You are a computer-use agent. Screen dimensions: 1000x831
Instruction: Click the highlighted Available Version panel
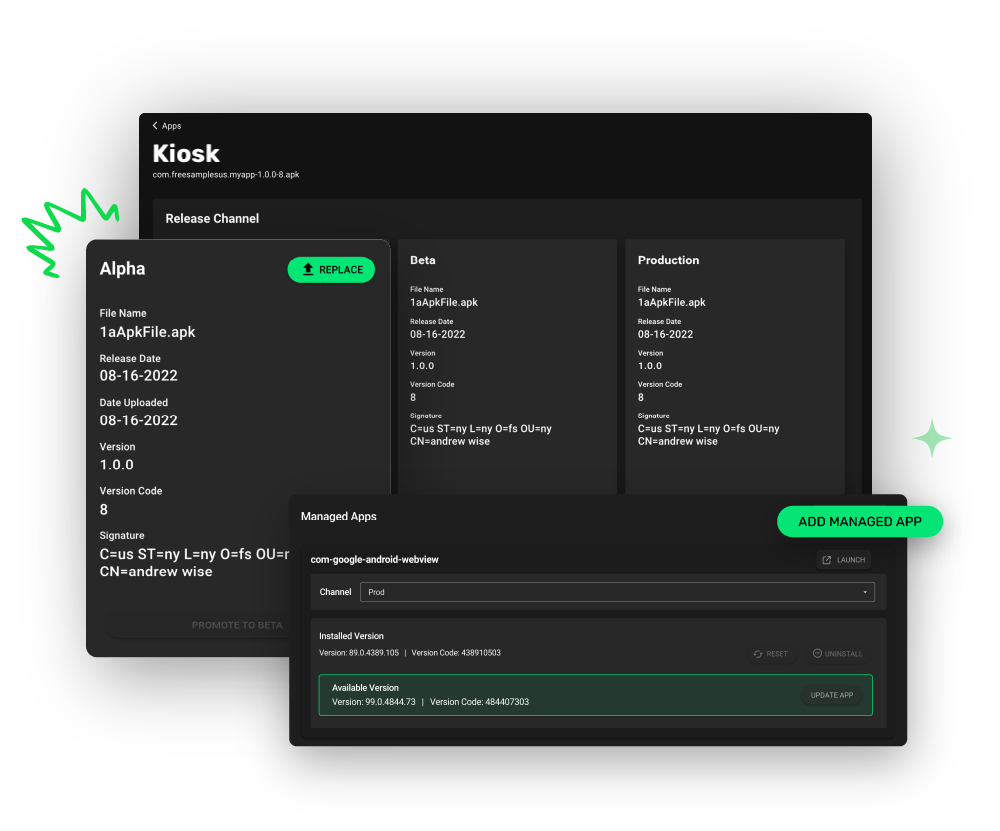point(595,694)
